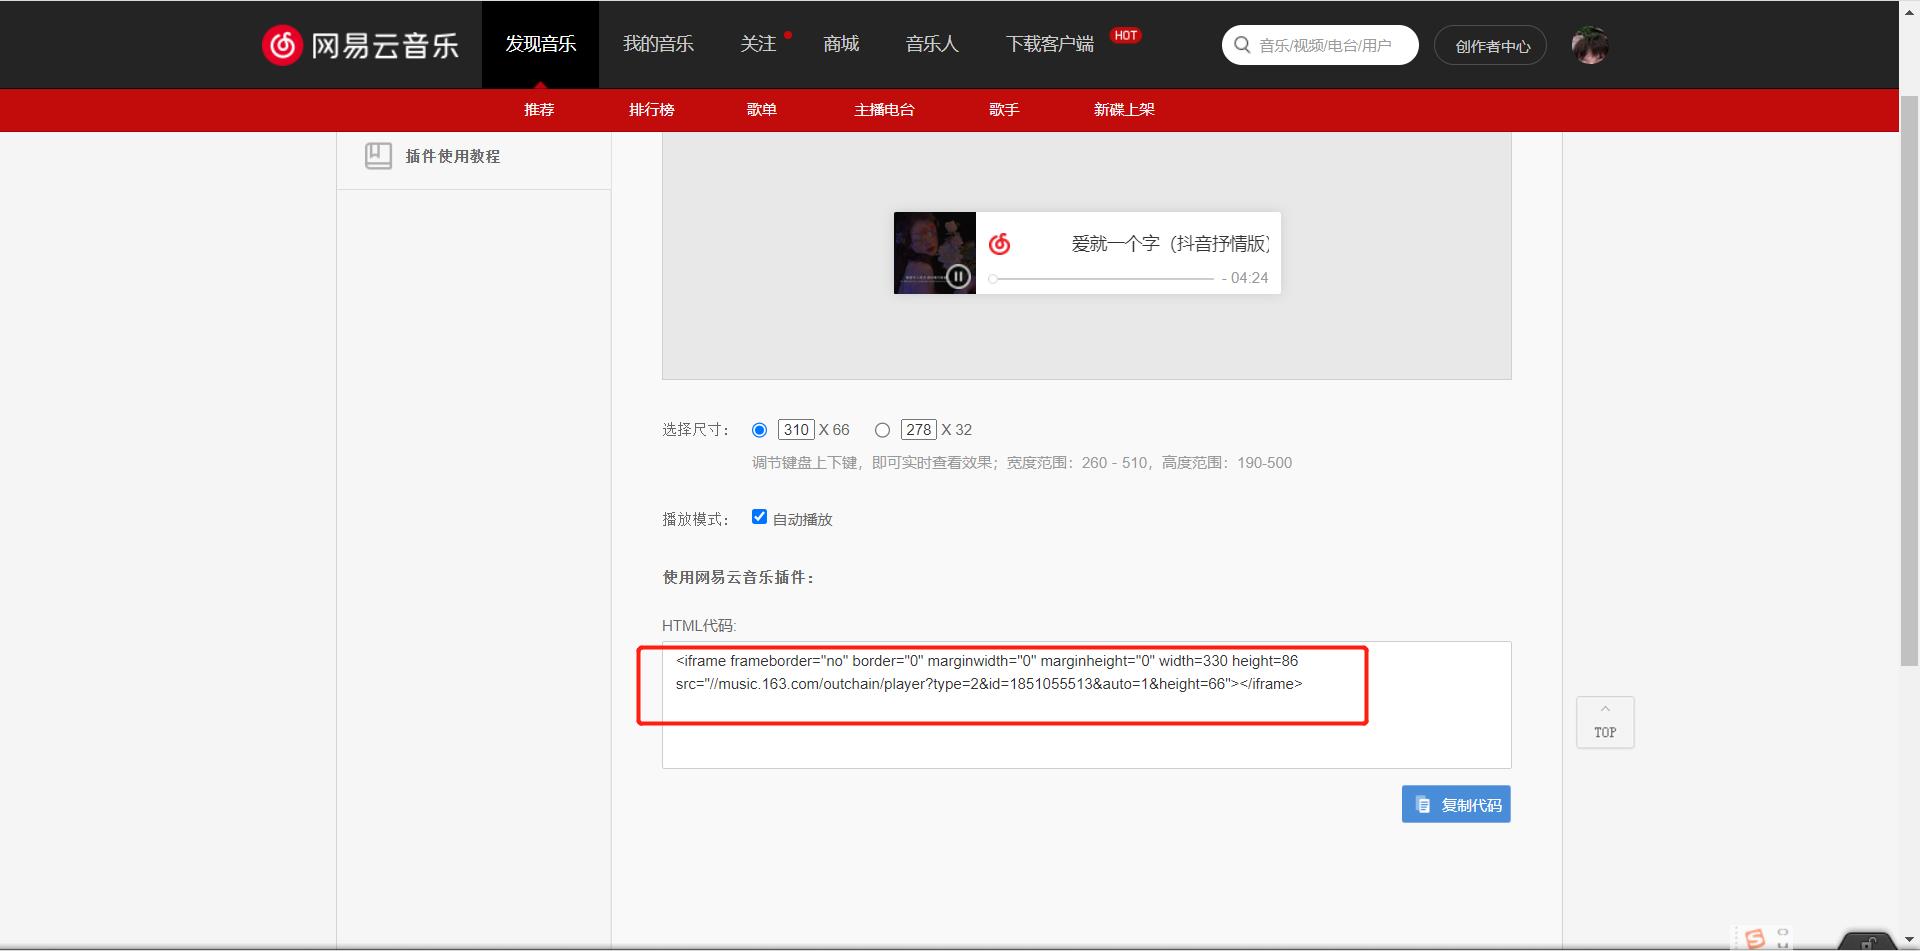Click the remaining time - 04:24 in the player
This screenshot has width=1920, height=951.
point(1245,278)
